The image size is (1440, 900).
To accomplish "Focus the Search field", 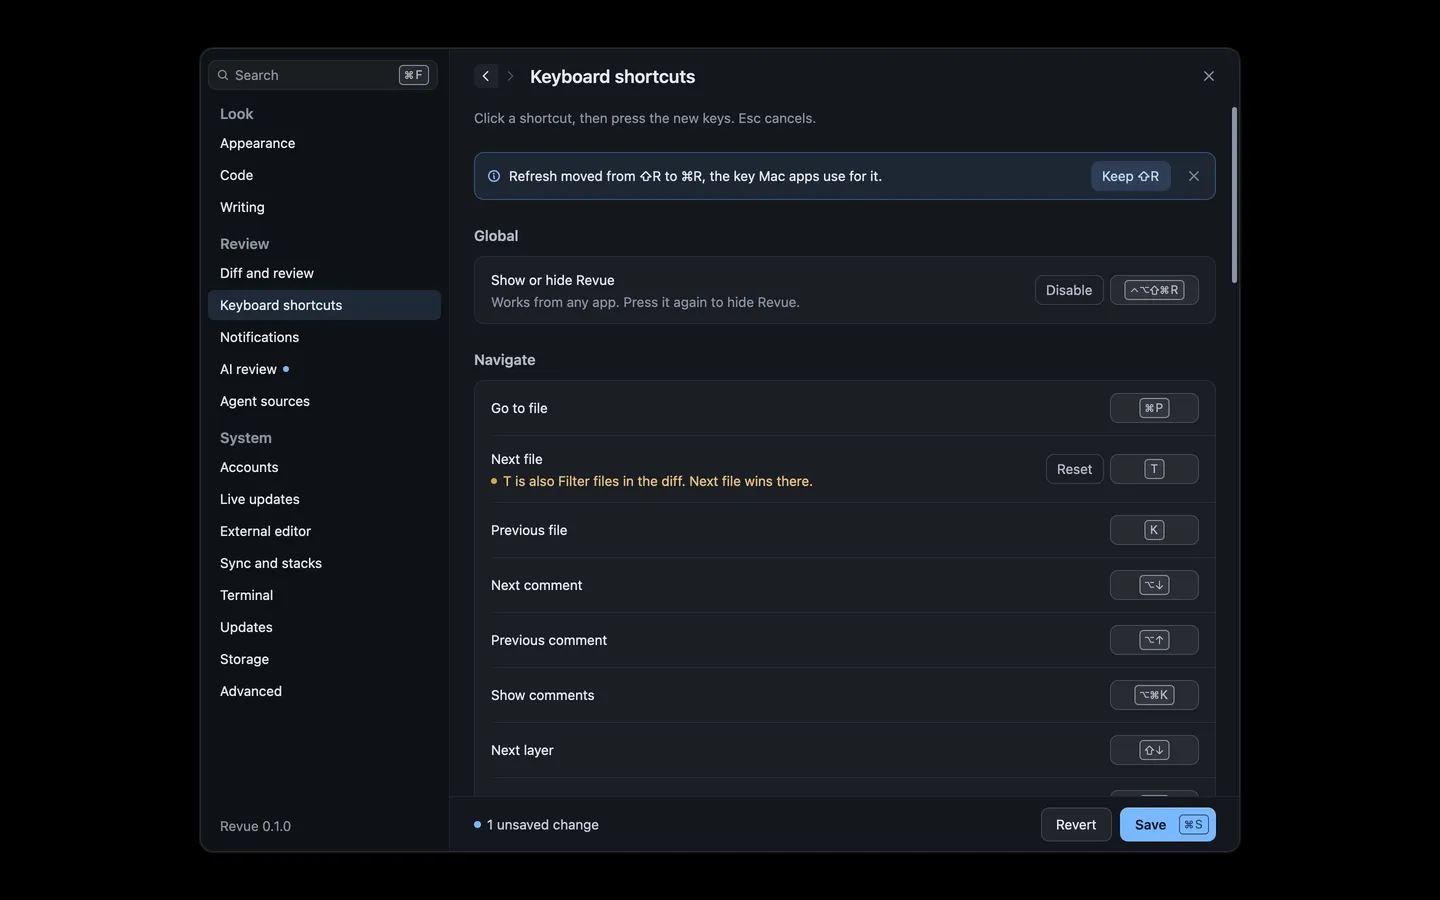I will (323, 75).
